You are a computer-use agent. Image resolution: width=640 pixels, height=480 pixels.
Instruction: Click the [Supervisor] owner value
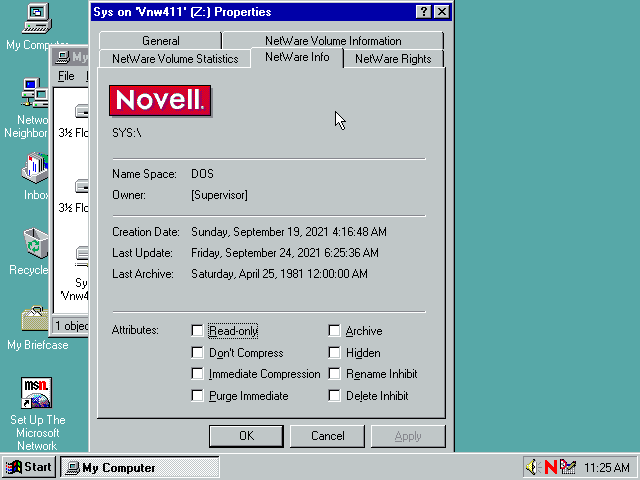point(219,195)
